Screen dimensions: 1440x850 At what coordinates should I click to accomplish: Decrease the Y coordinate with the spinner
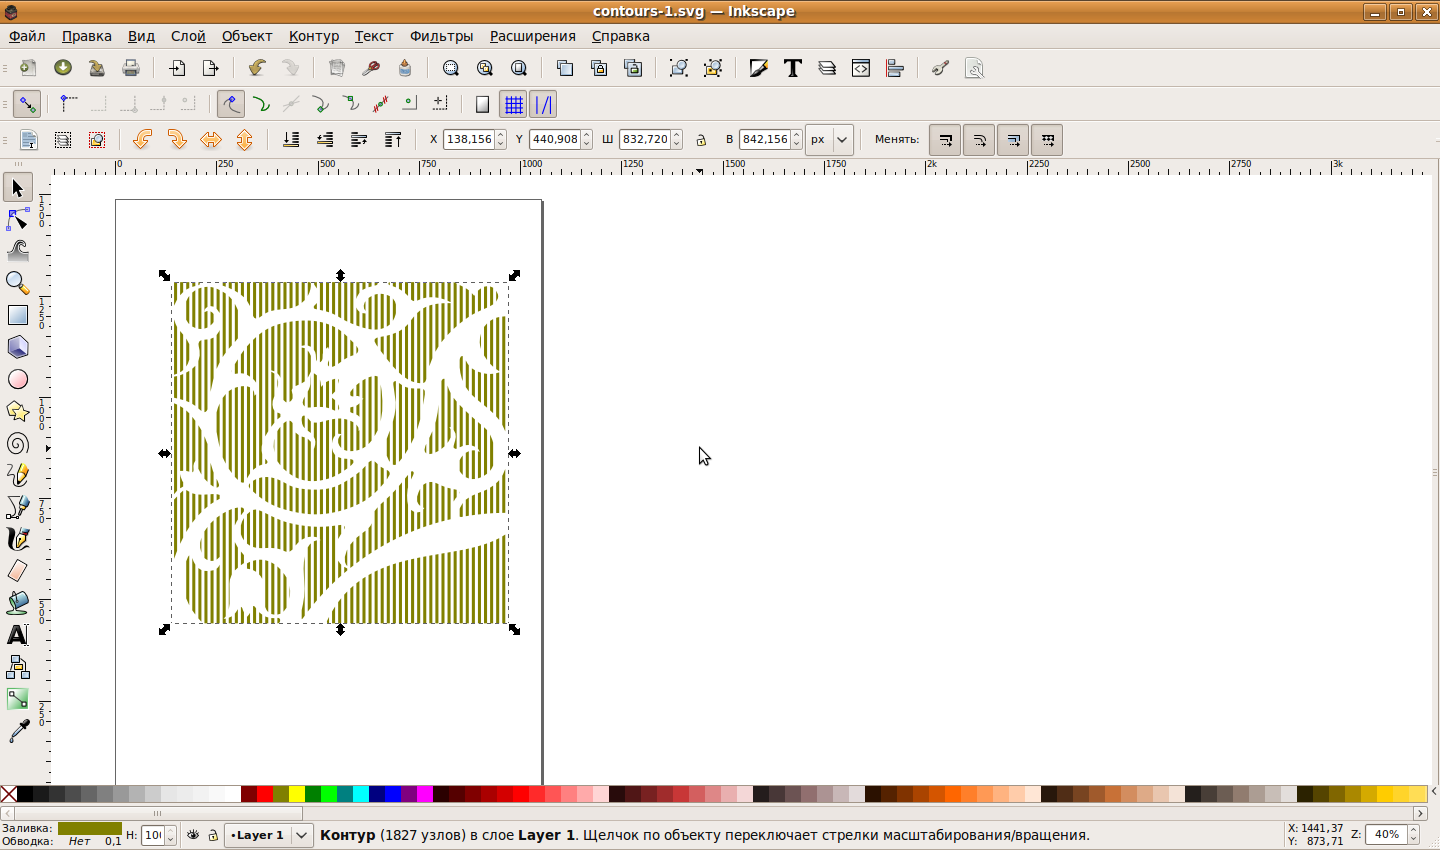point(587,144)
